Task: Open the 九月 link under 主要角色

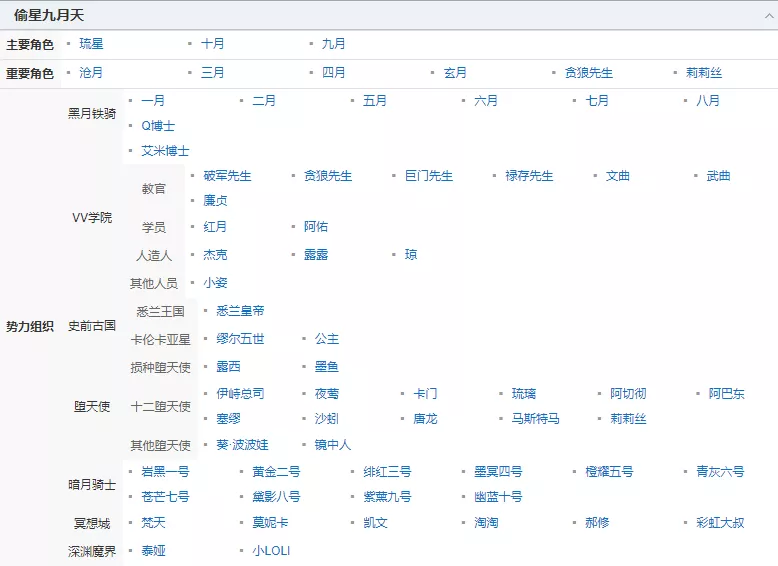Action: (333, 44)
